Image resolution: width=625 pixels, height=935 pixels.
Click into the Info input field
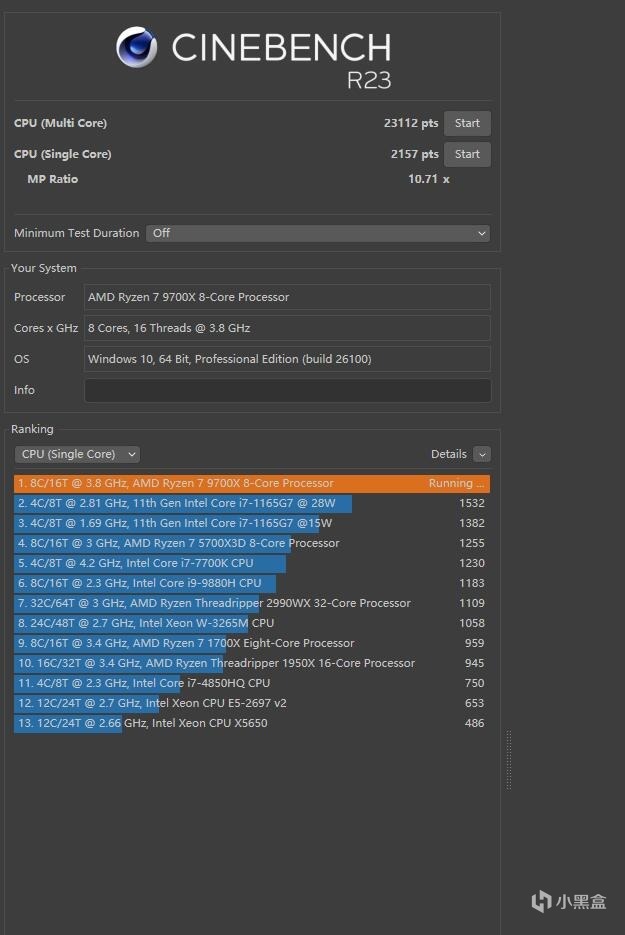click(287, 391)
